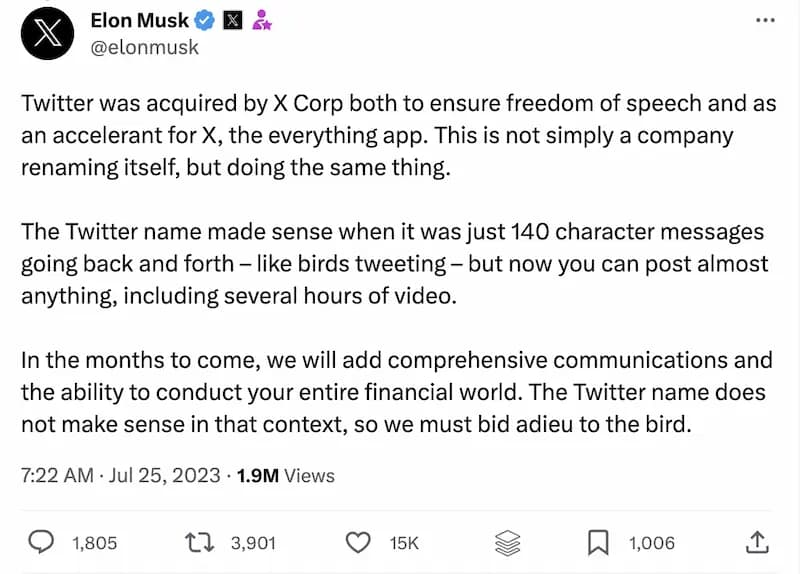Viewport: 800px width, 574px height.
Task: Bookmark the tweet using the bookmark icon
Action: tap(597, 543)
